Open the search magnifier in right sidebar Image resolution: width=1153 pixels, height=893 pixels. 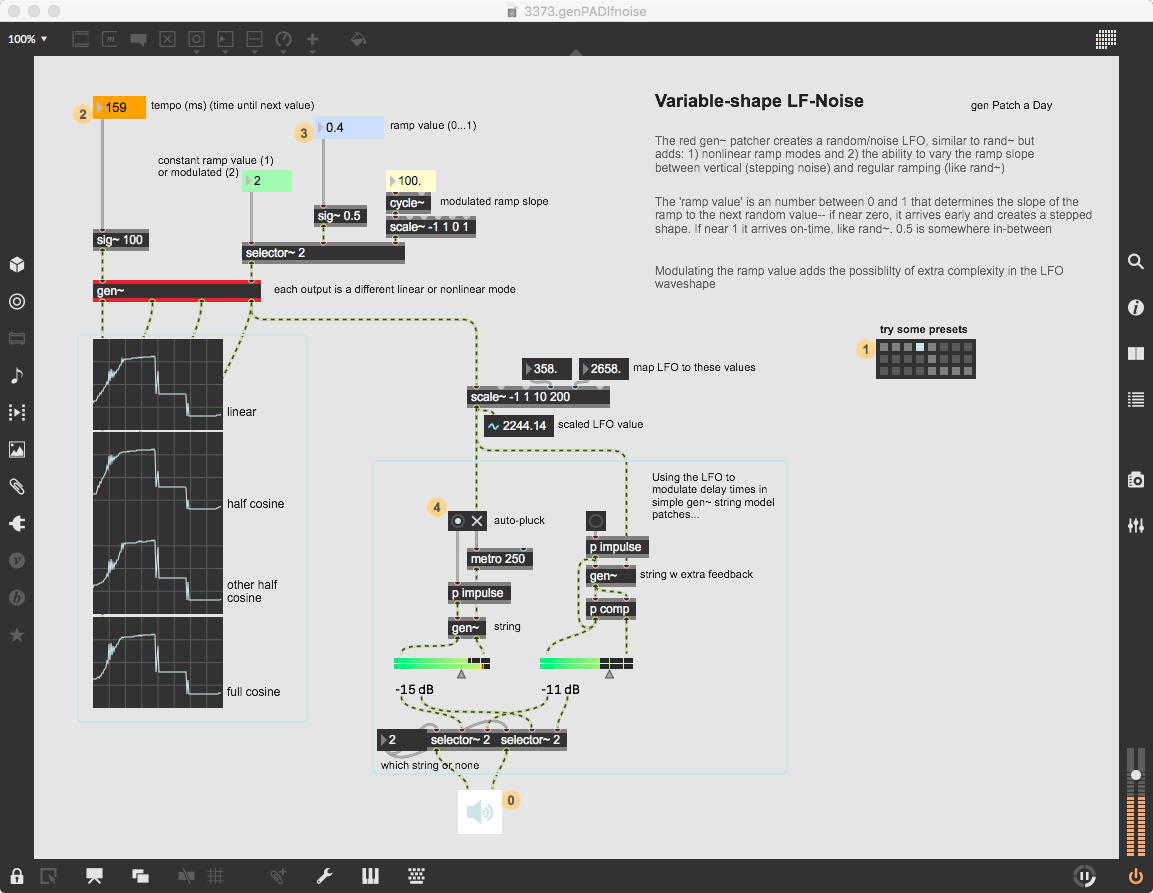coord(1135,261)
